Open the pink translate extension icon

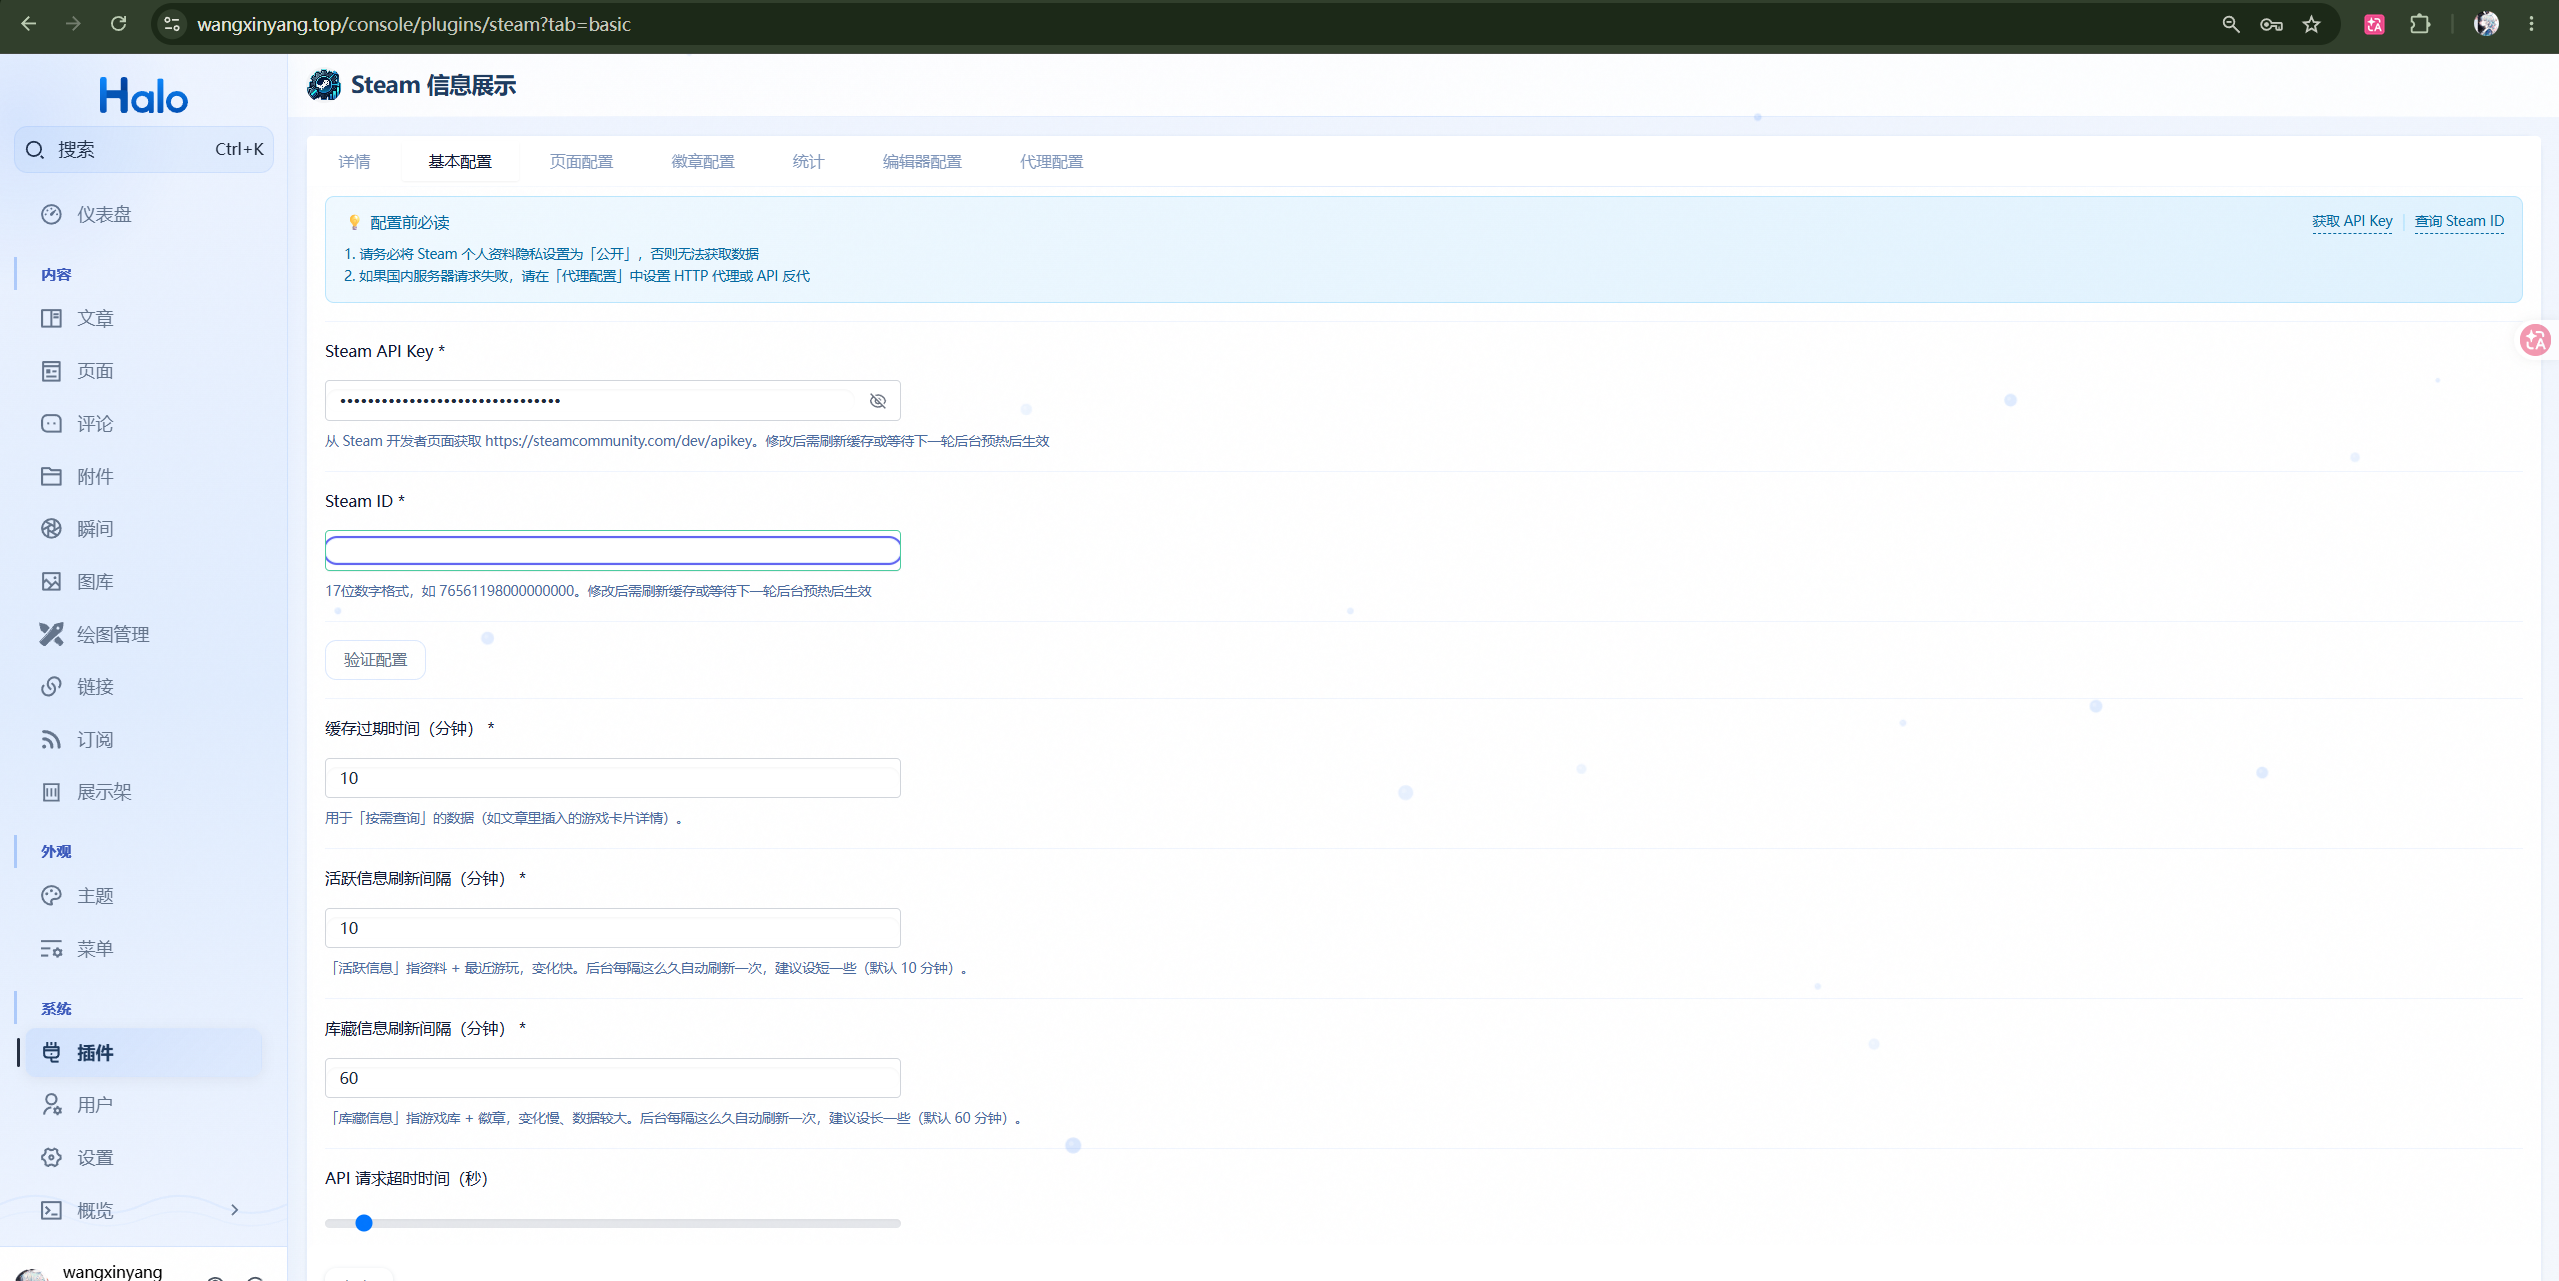pyautogui.click(x=2374, y=24)
